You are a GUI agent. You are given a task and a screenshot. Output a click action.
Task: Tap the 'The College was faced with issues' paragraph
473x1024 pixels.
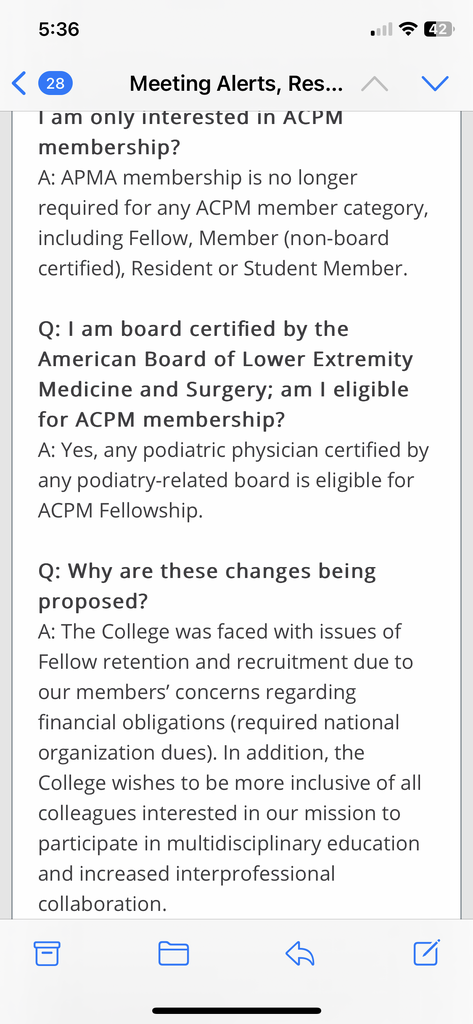coord(230,767)
